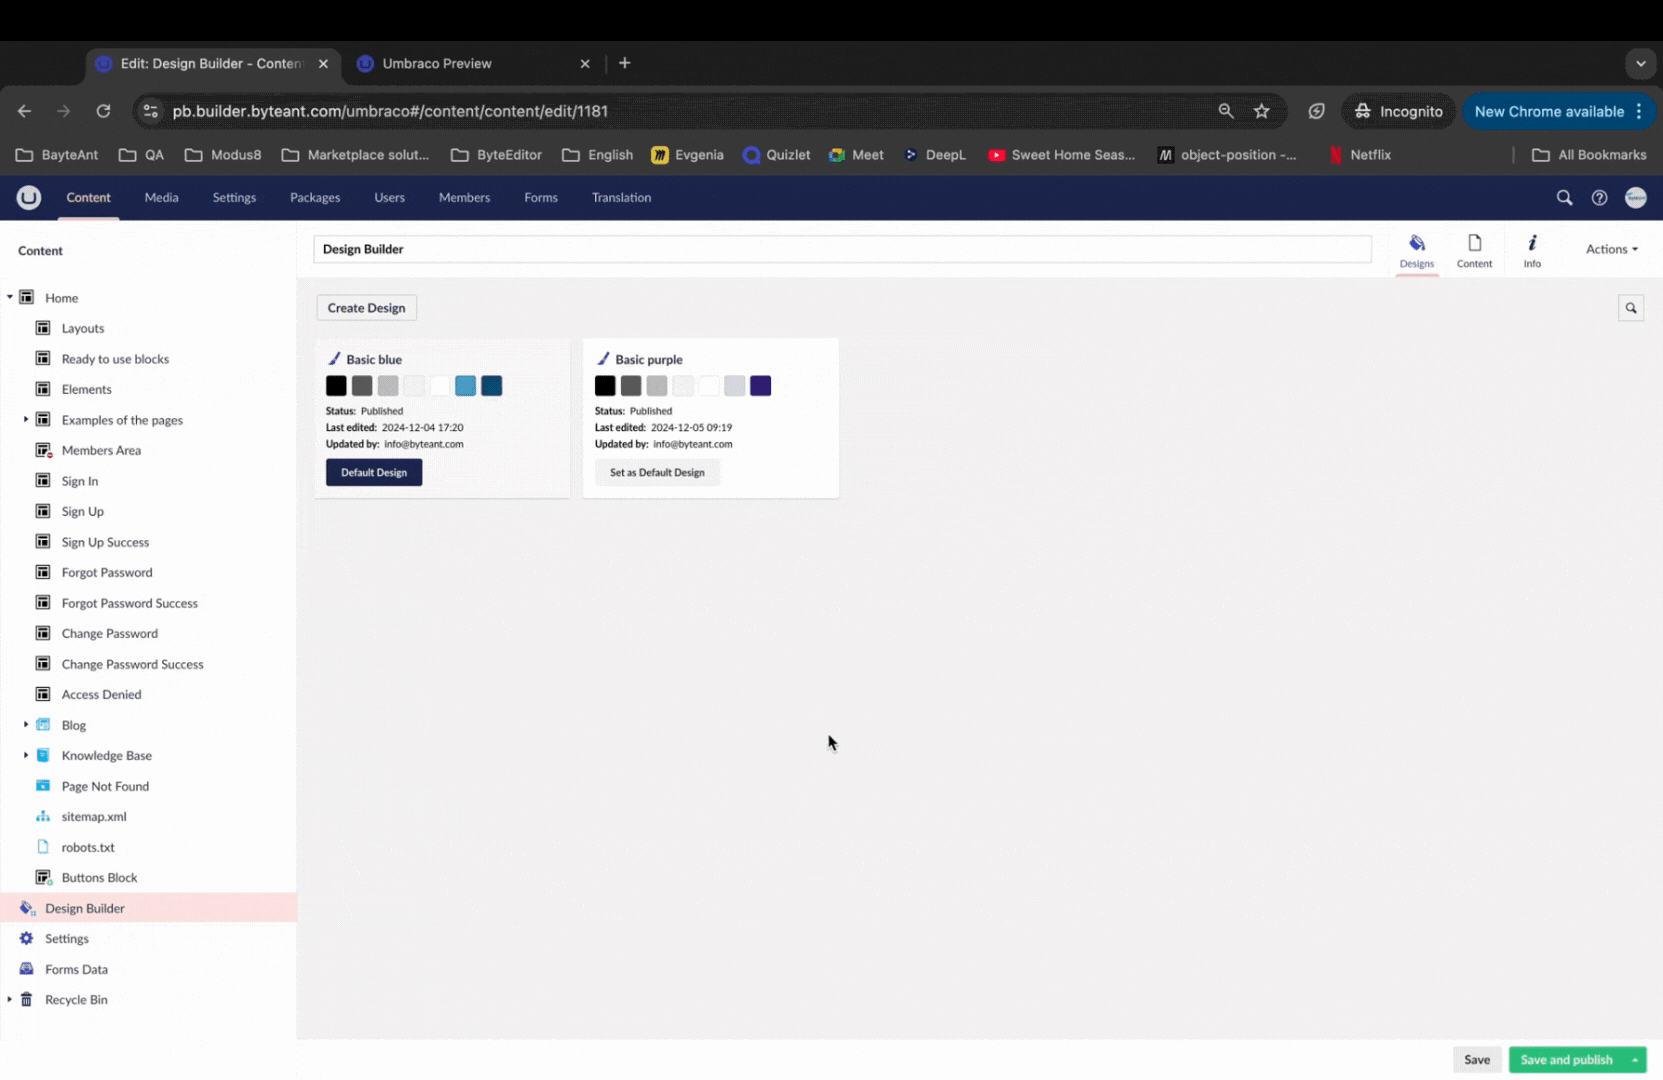This screenshot has width=1663, height=1080.
Task: Edit Basic purple design via its pencil icon
Action: coord(602,357)
